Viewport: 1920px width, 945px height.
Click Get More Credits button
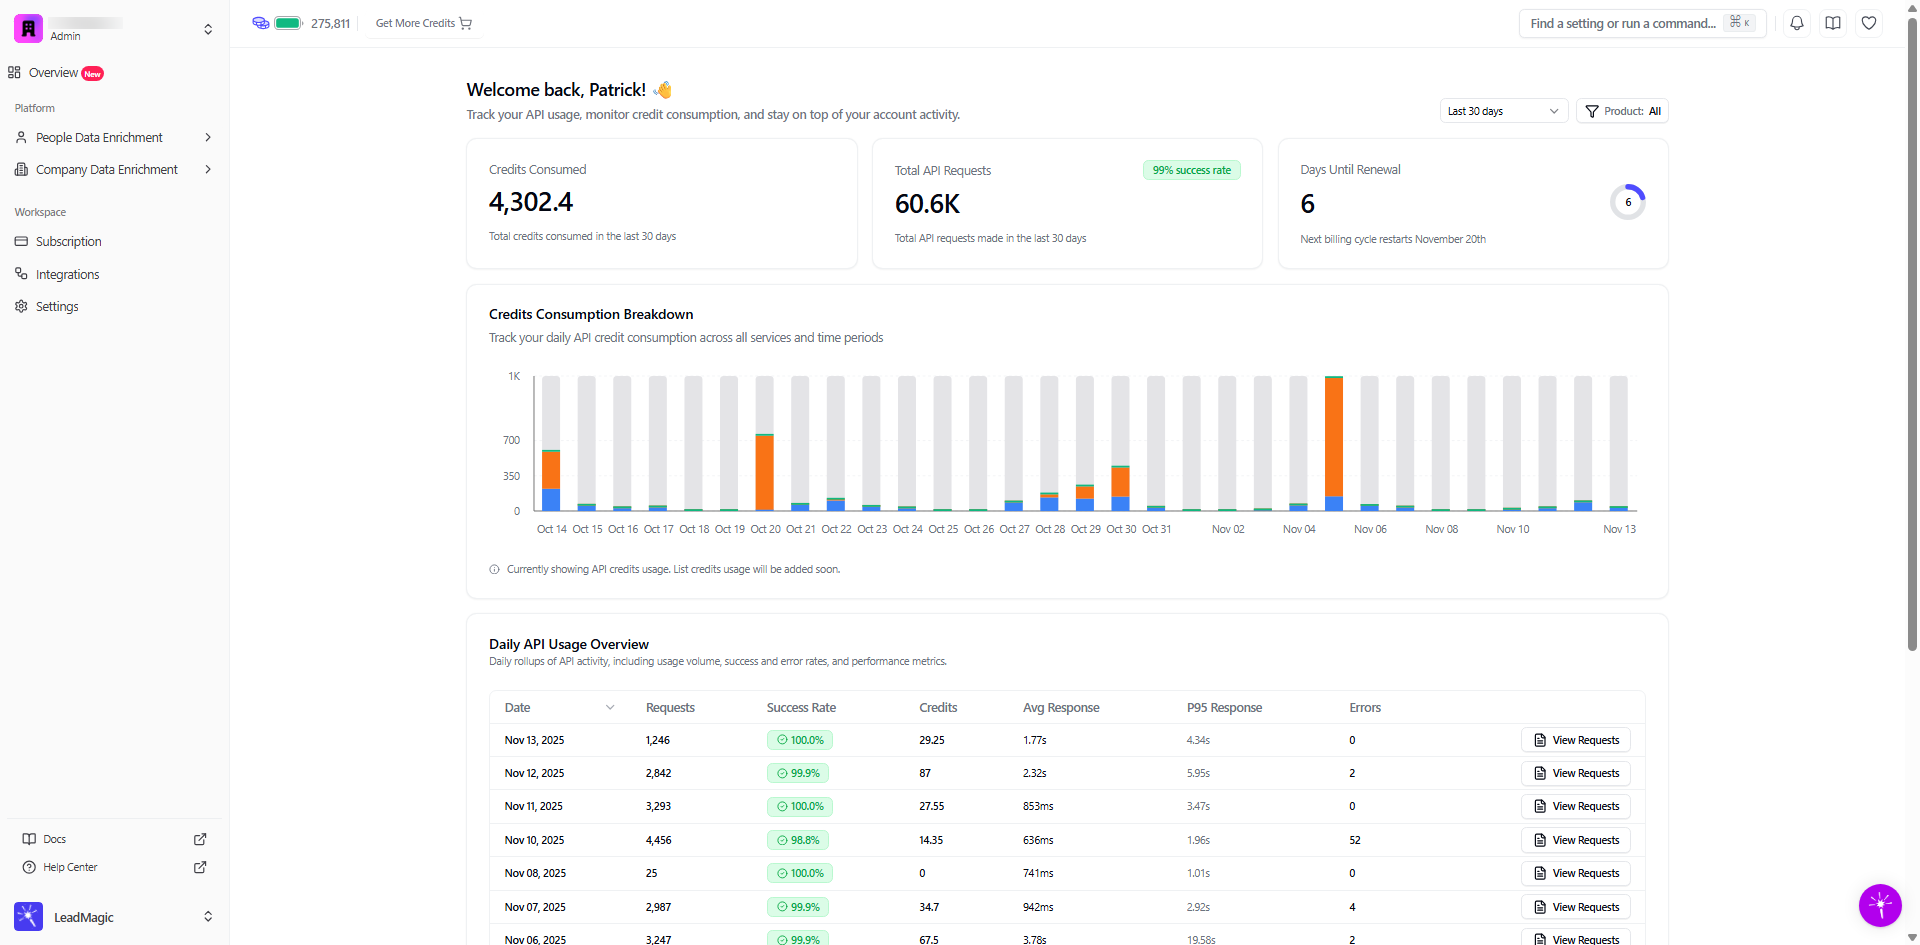[424, 23]
